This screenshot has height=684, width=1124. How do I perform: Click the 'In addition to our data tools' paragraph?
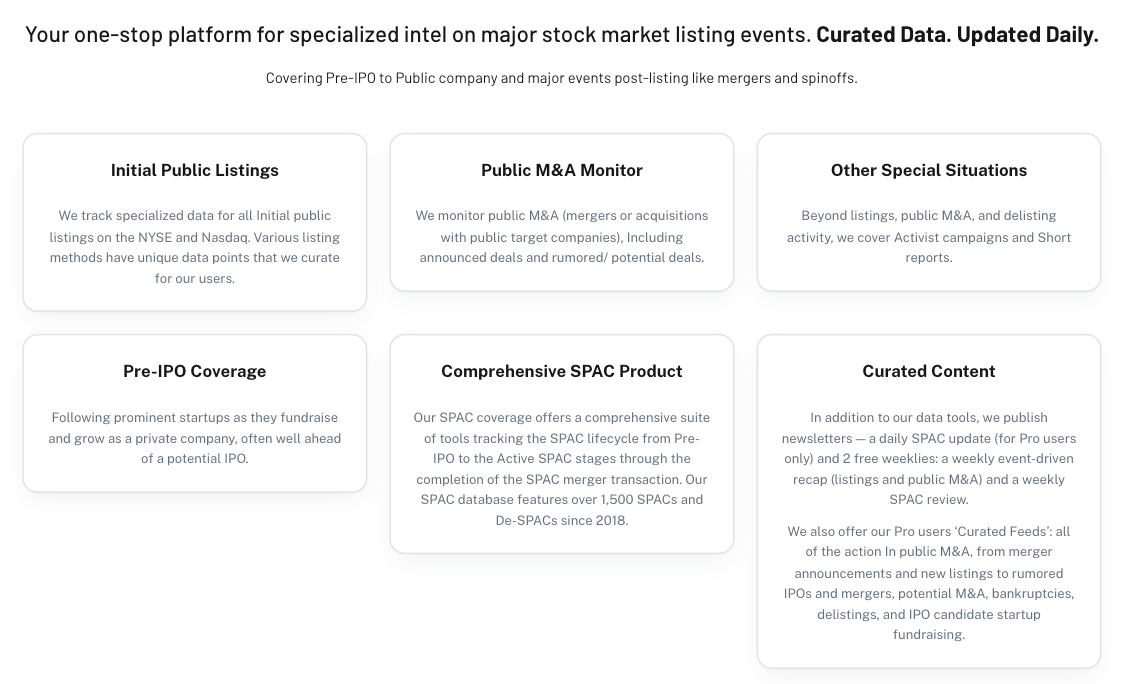(928, 458)
